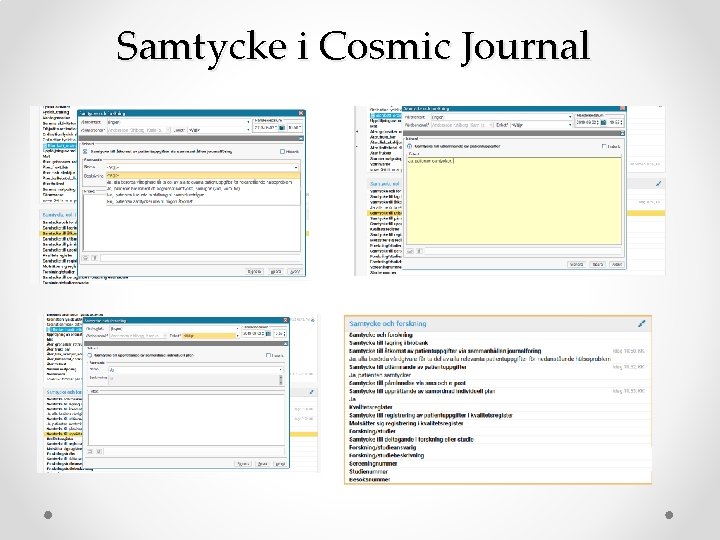Close the top-right dialog with its X icon

[x=622, y=108]
